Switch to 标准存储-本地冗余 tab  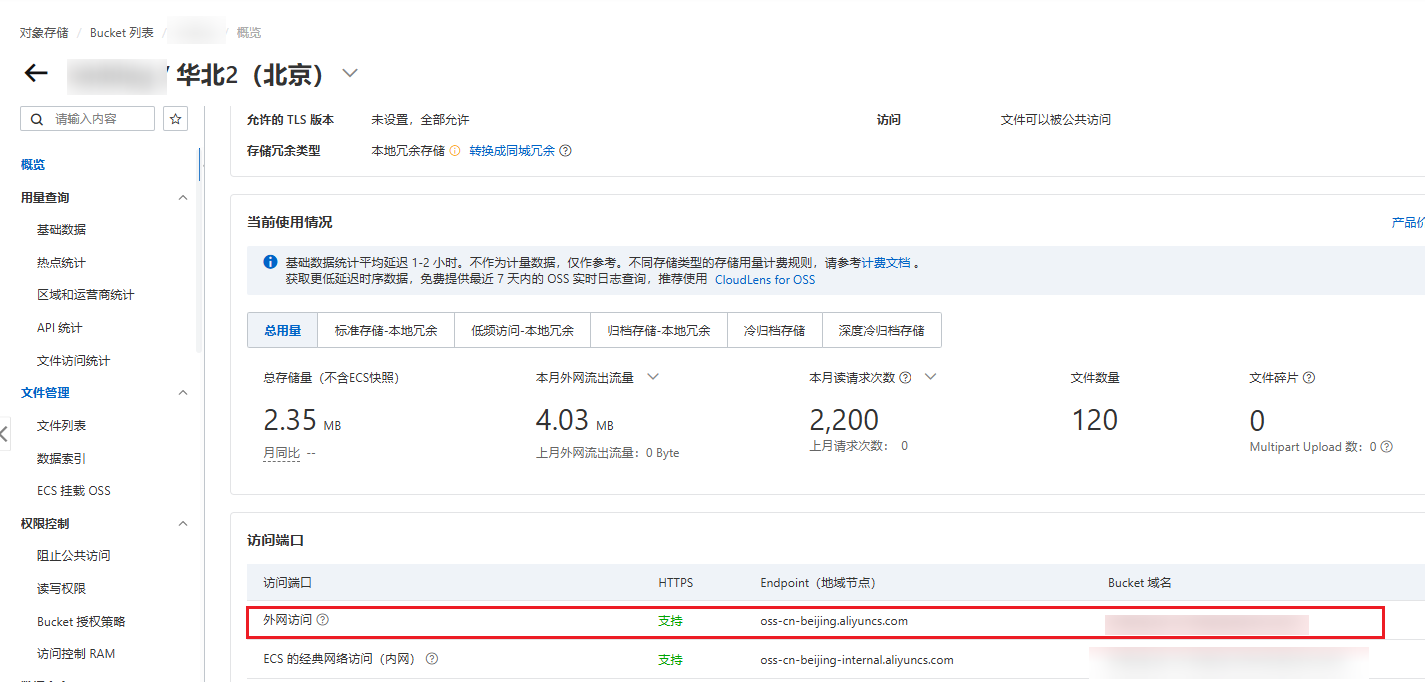(386, 330)
